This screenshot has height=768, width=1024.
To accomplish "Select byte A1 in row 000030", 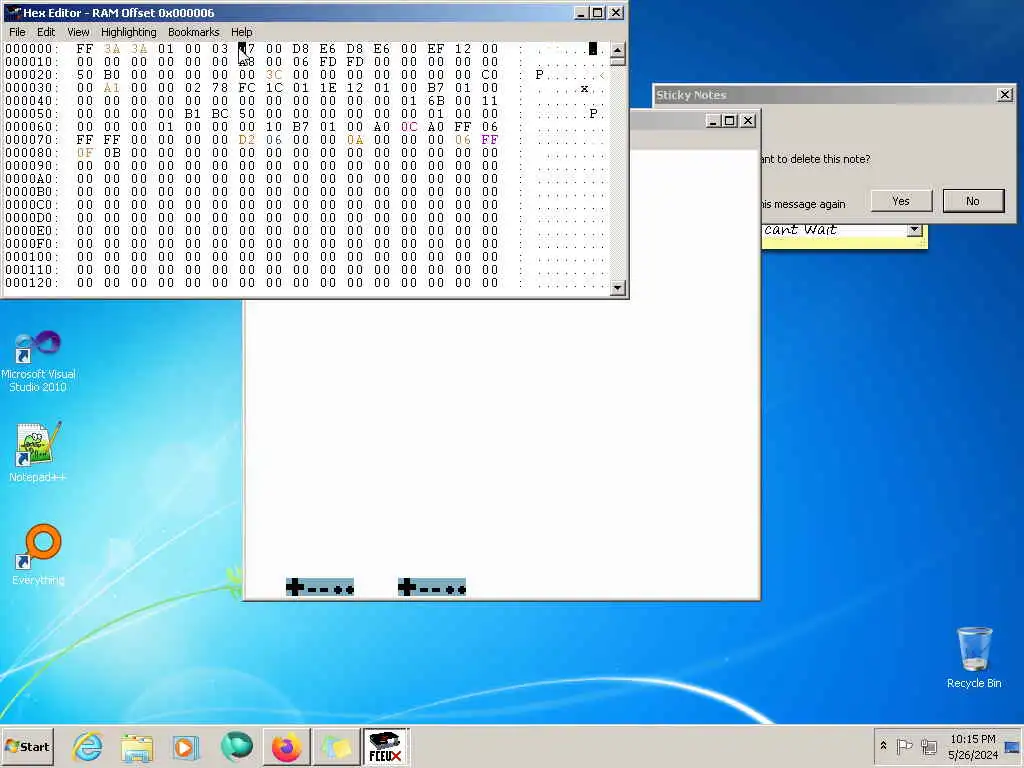I will coord(112,88).
